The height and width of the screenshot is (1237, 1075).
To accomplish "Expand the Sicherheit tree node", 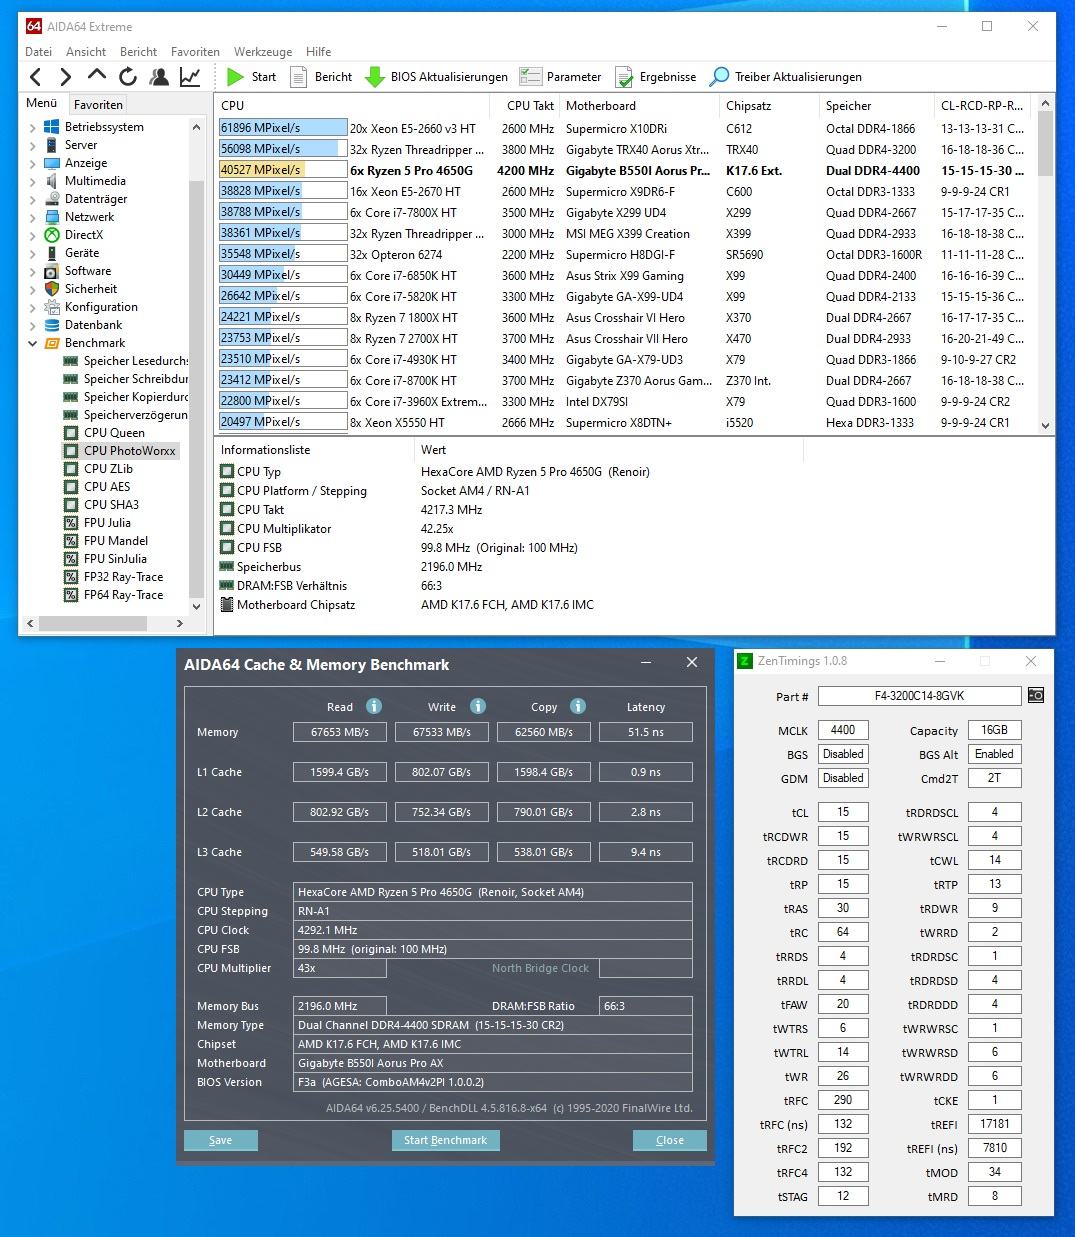I will pos(33,290).
